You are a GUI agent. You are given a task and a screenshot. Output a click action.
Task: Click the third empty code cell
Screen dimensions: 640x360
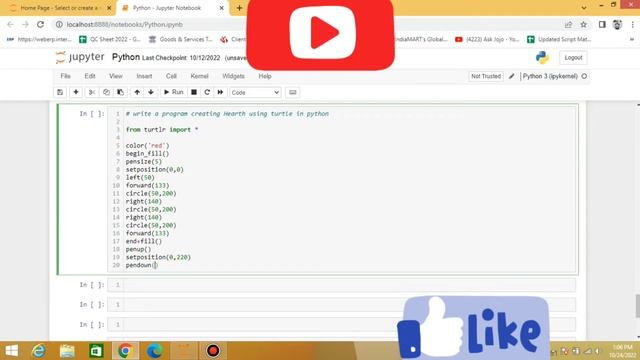pos(342,324)
